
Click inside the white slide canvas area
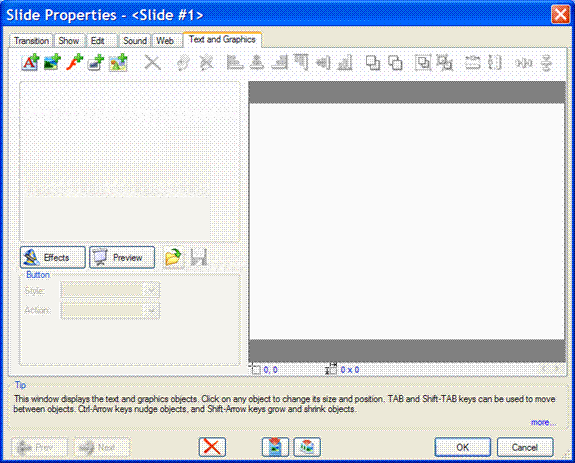click(407, 221)
